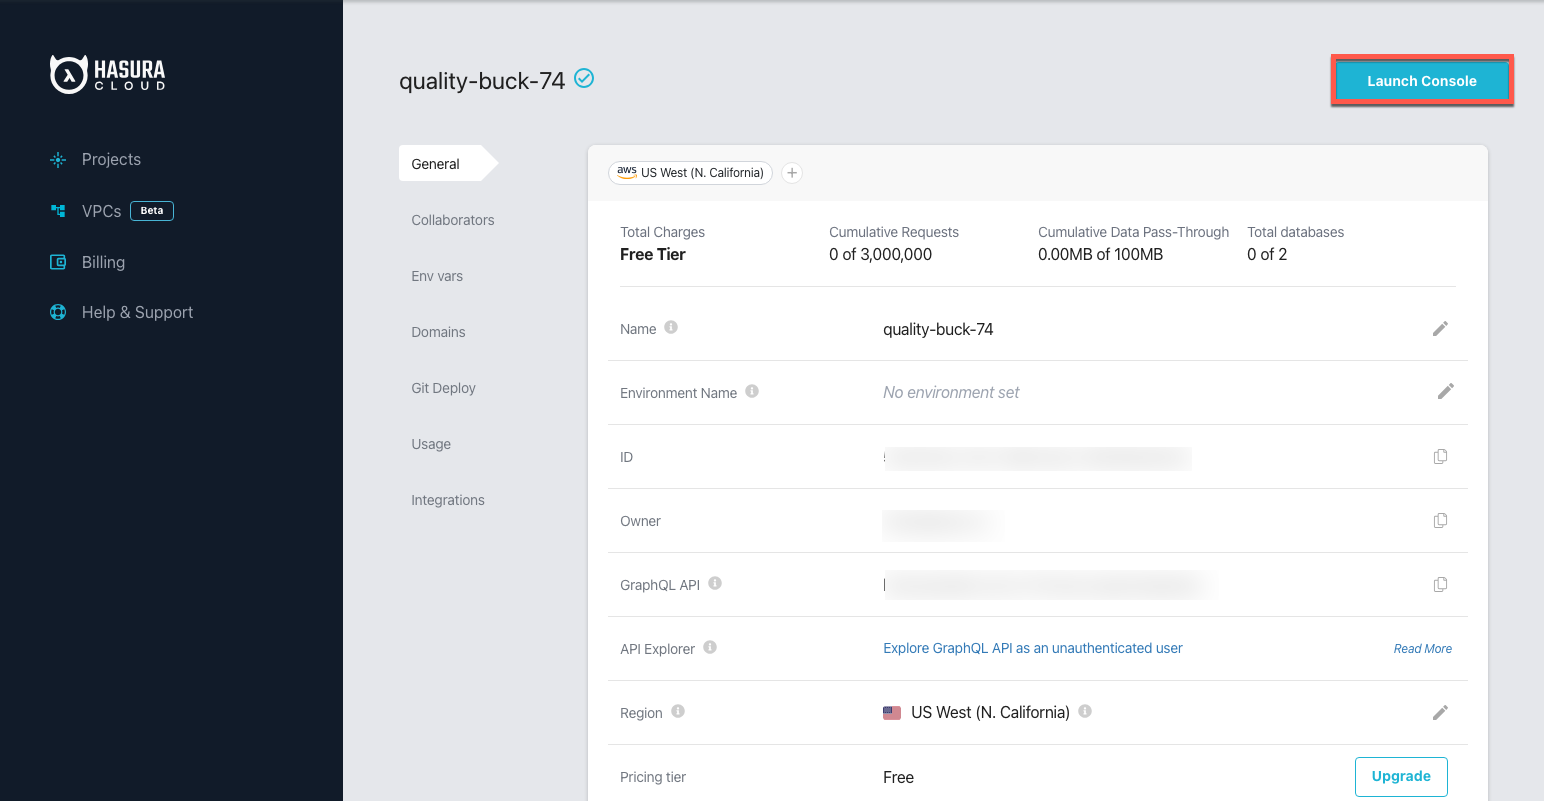Select the Git Deploy tab
Image resolution: width=1544 pixels, height=801 pixels.
click(x=443, y=388)
